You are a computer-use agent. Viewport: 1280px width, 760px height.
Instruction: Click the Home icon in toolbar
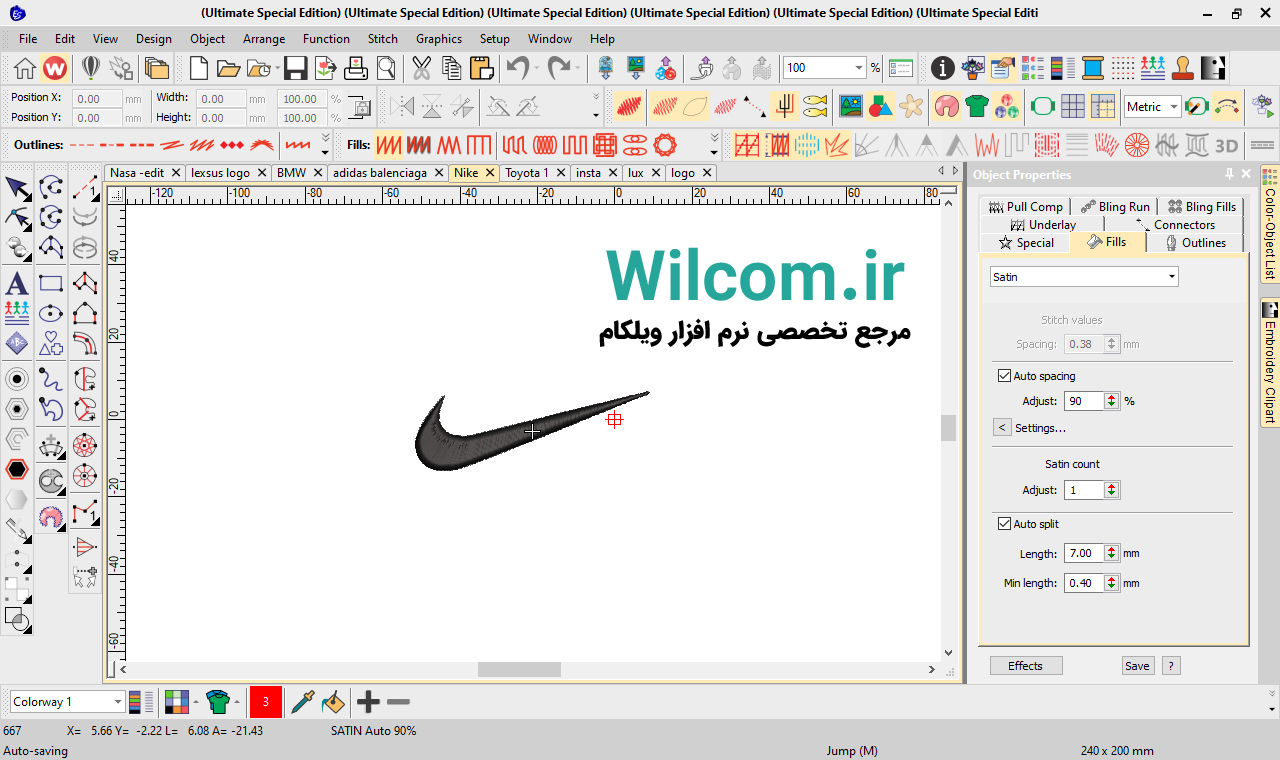tap(25, 68)
